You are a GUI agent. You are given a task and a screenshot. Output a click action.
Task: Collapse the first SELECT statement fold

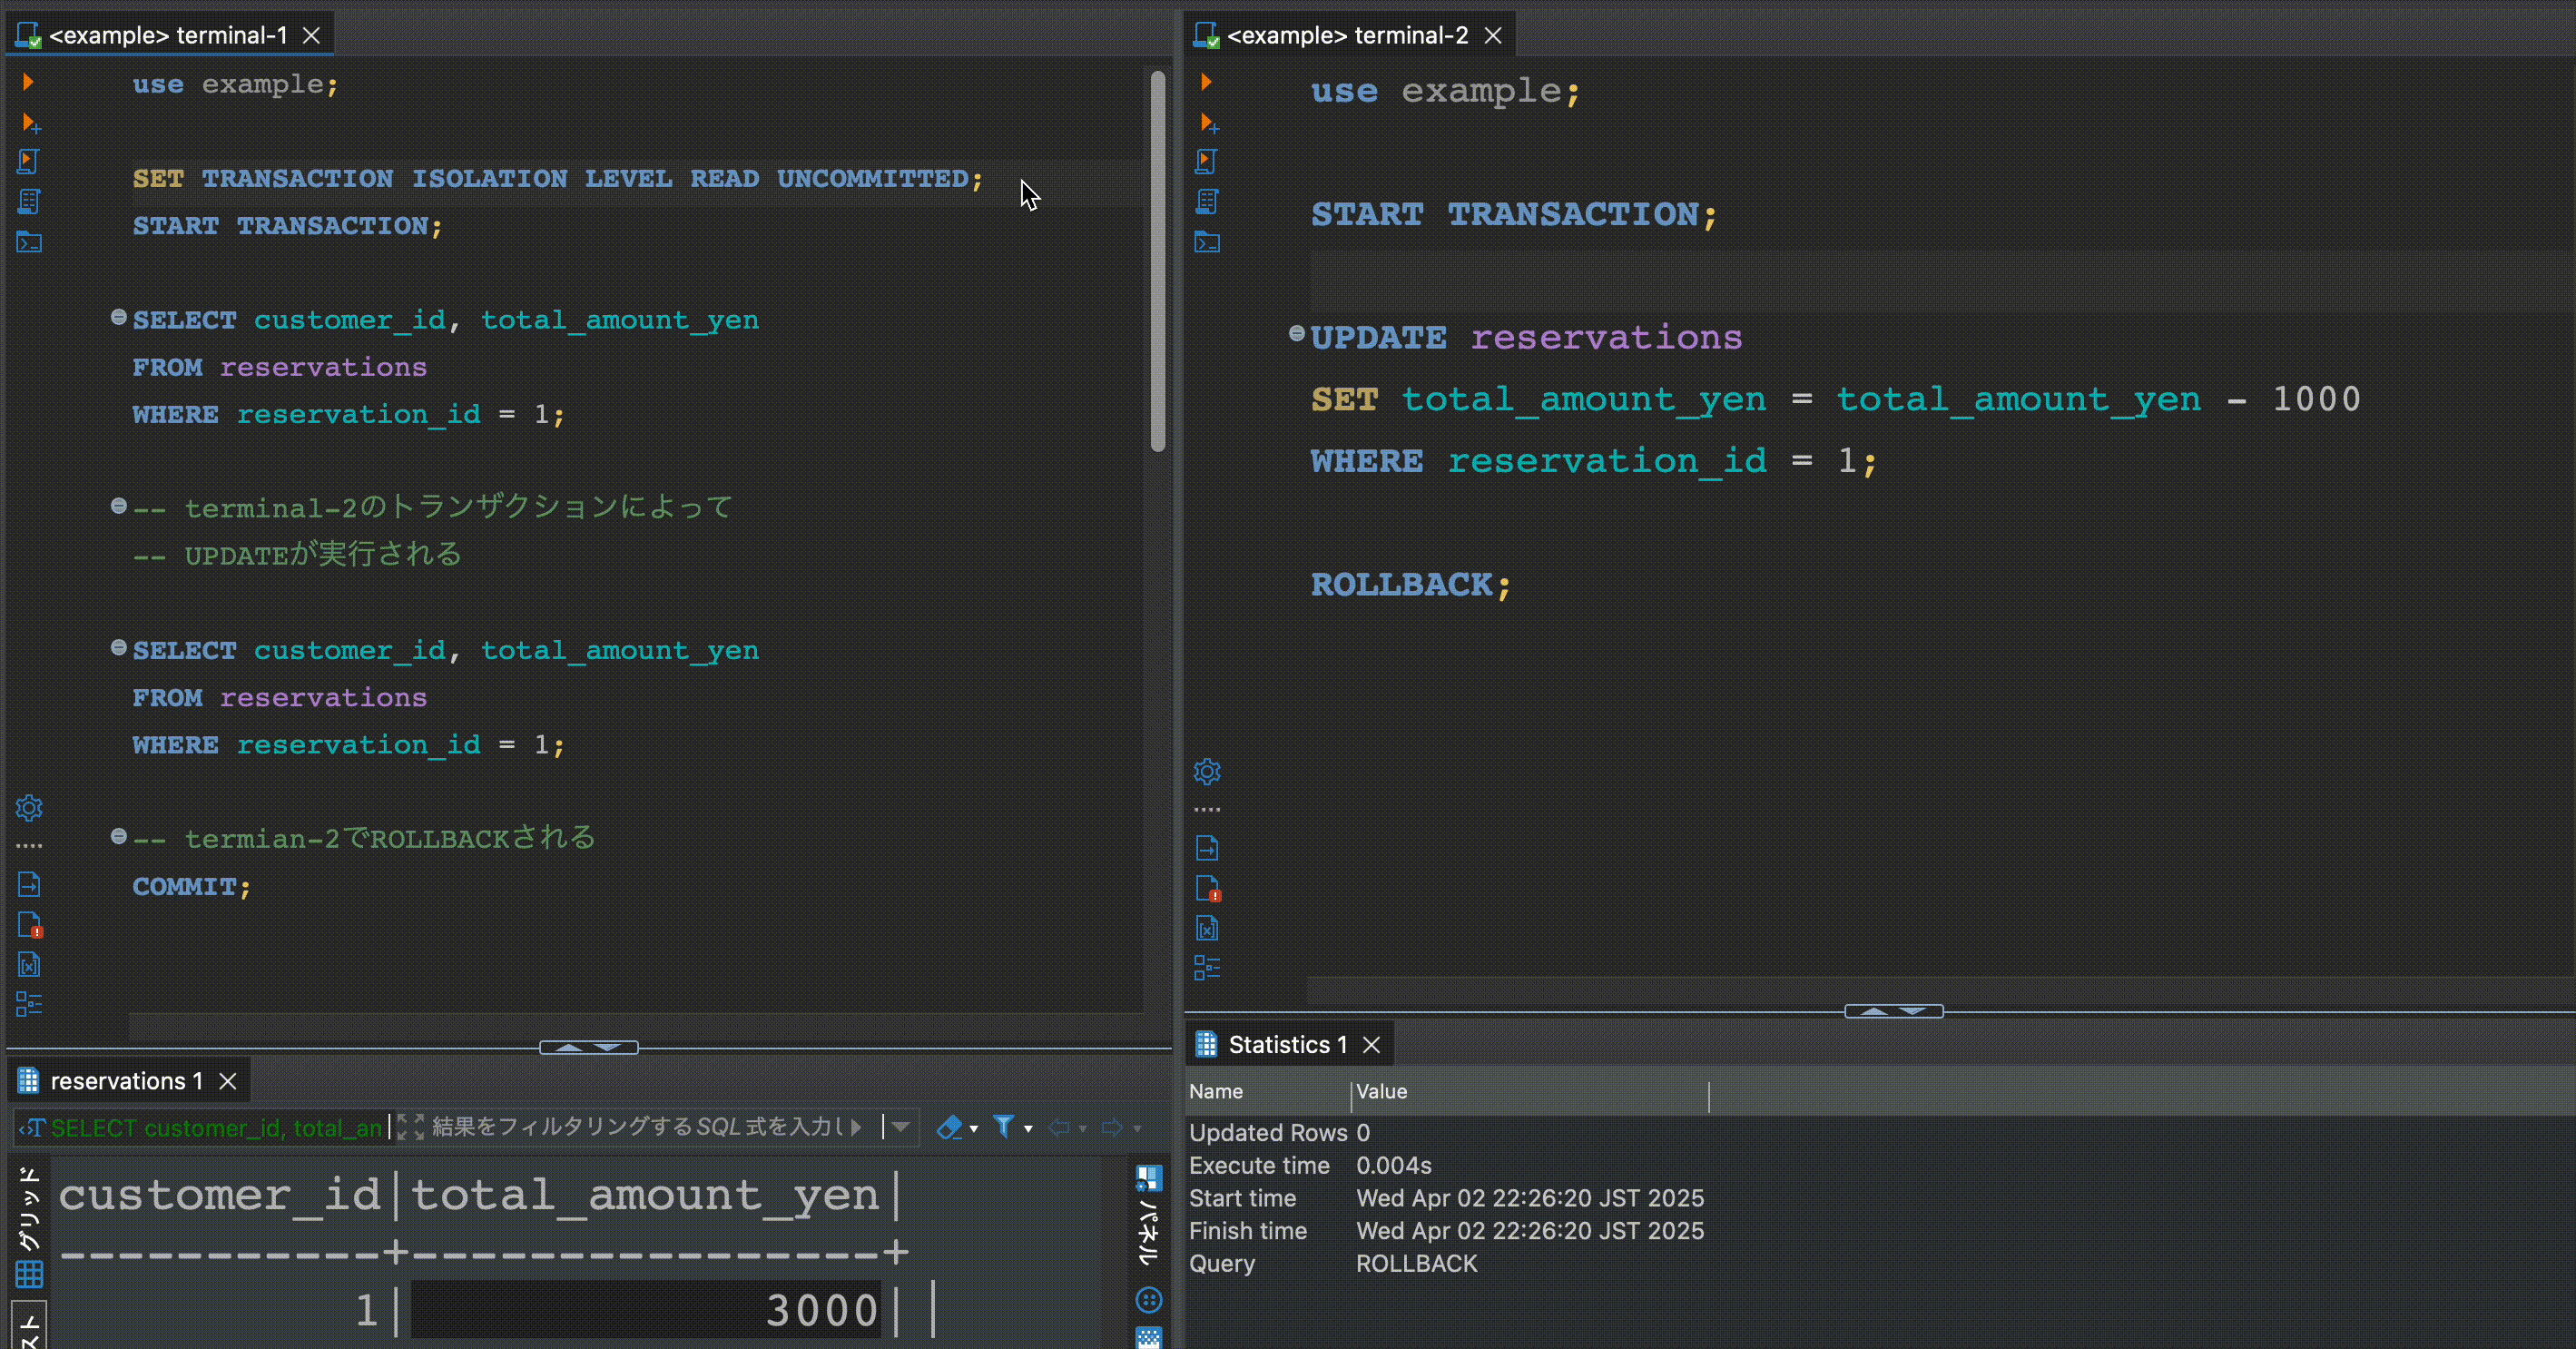tap(118, 317)
